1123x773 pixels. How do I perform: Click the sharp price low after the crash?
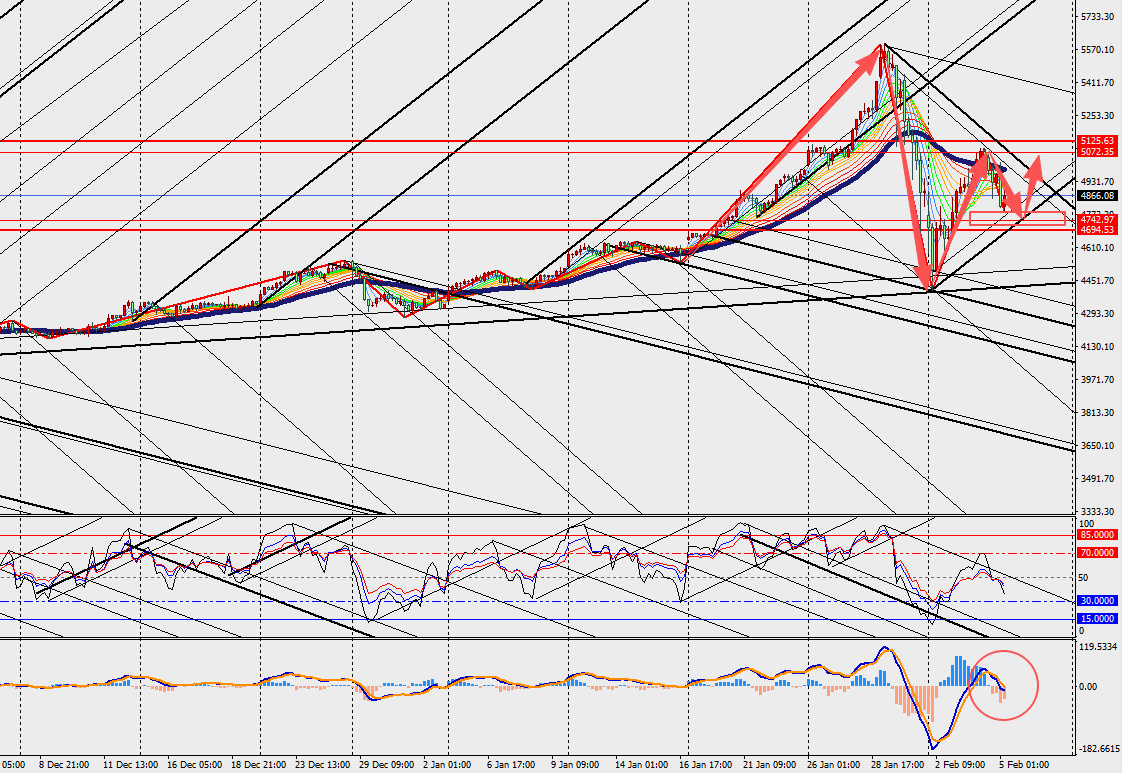(931, 289)
